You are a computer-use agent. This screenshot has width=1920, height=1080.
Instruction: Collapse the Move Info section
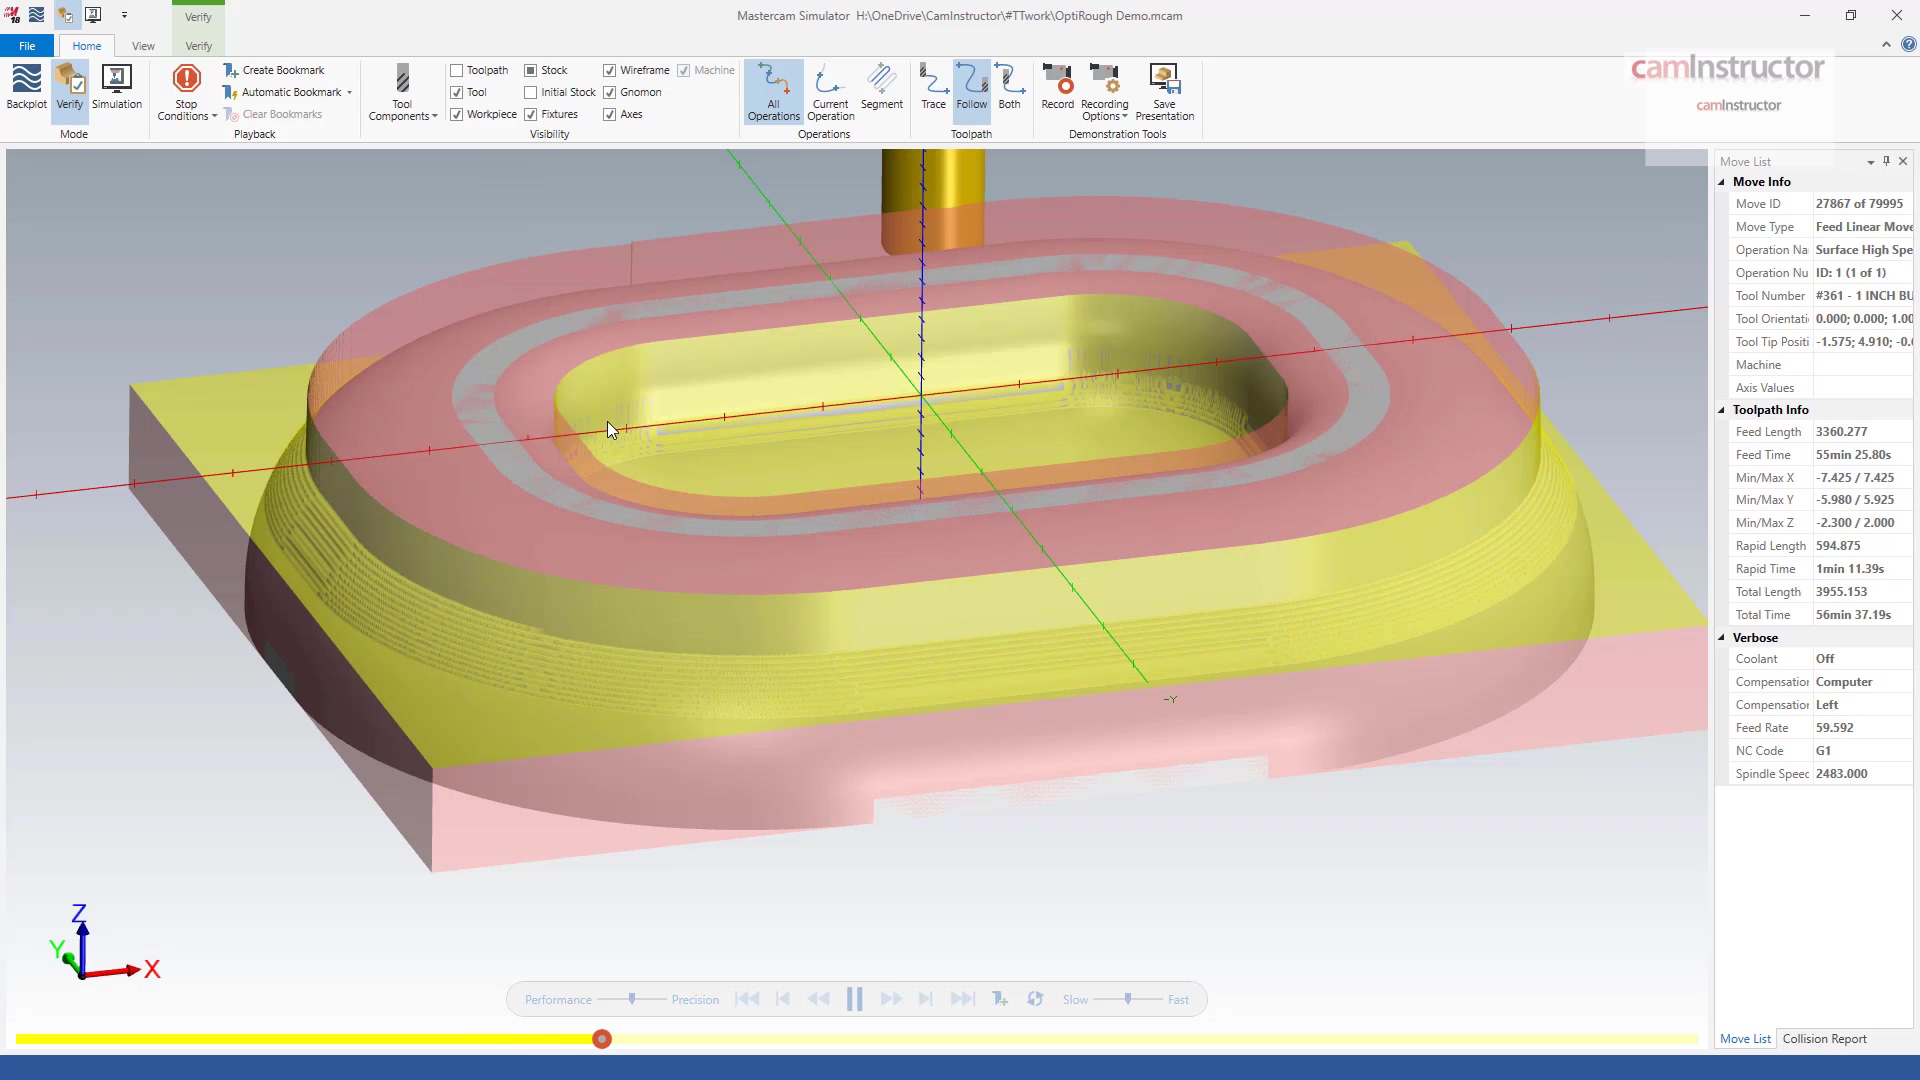pos(1723,181)
